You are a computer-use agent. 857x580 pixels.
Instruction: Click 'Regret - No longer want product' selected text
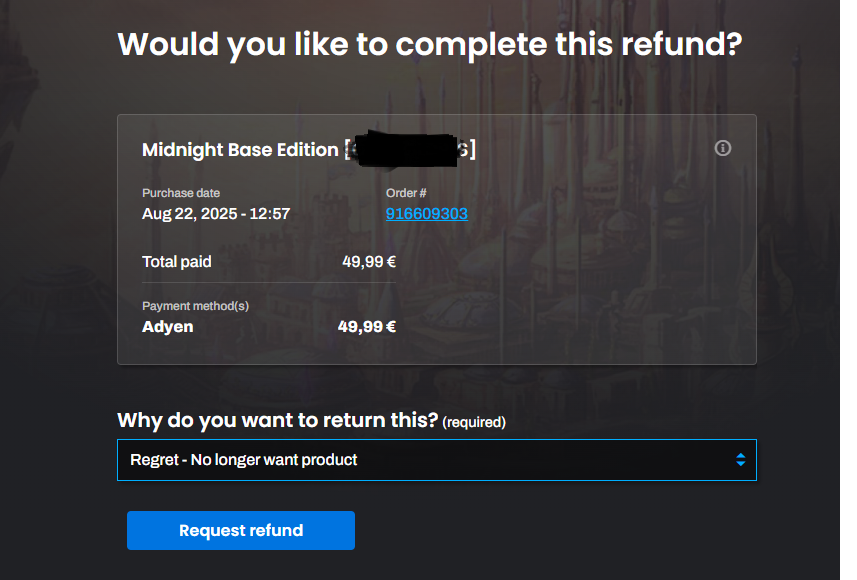click(244, 460)
